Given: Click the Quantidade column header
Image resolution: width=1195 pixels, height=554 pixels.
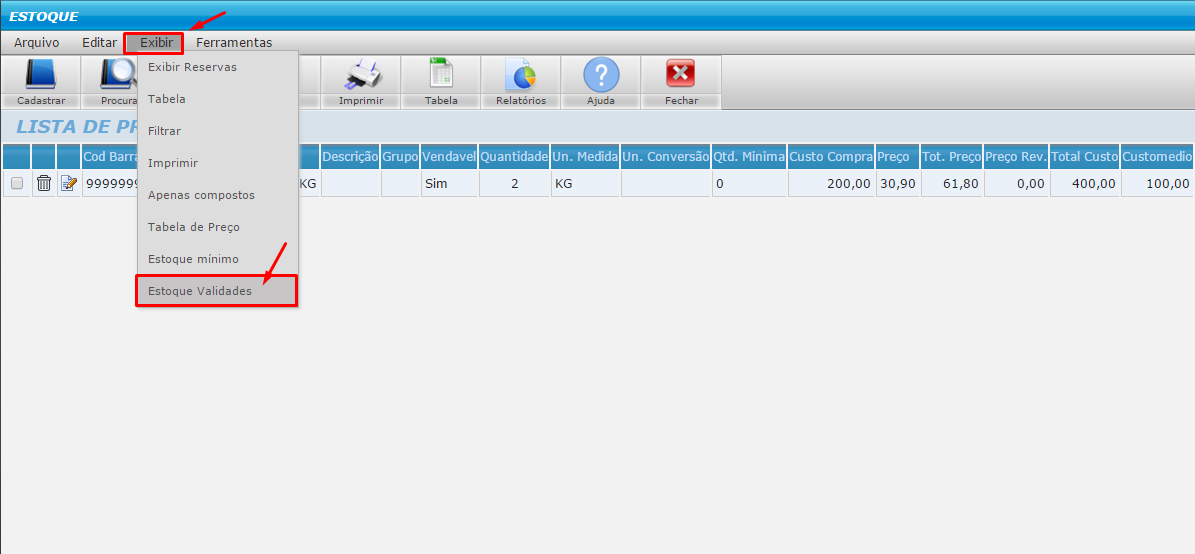Looking at the screenshot, I should [x=514, y=157].
